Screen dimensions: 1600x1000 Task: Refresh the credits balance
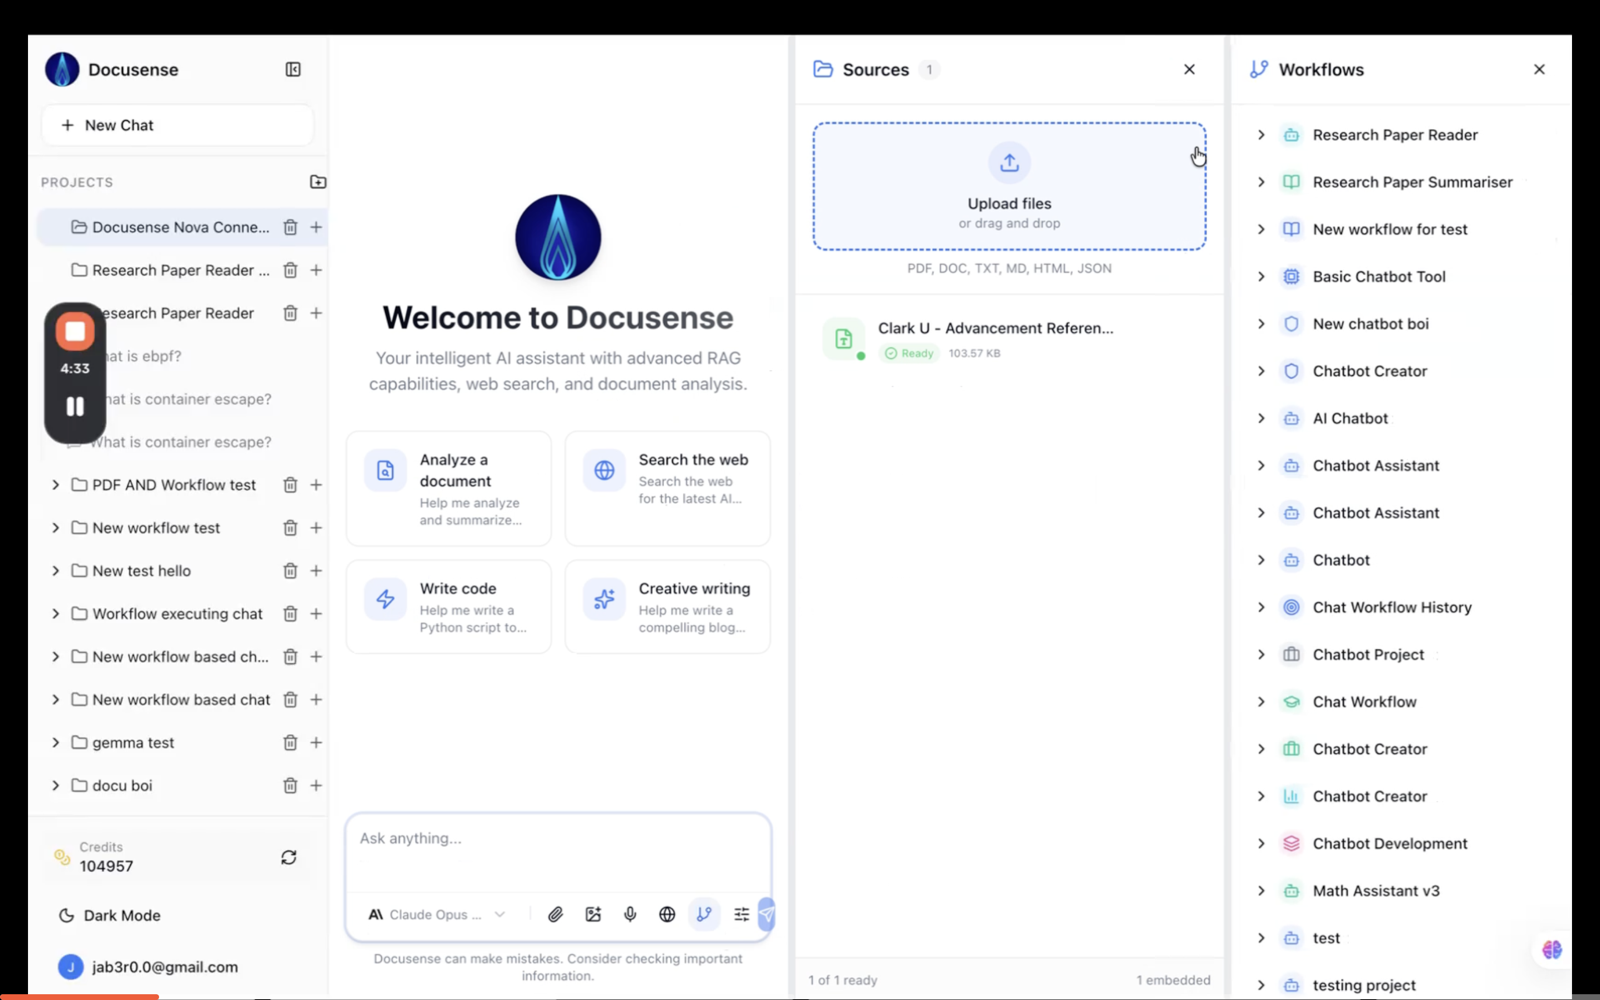pos(289,857)
